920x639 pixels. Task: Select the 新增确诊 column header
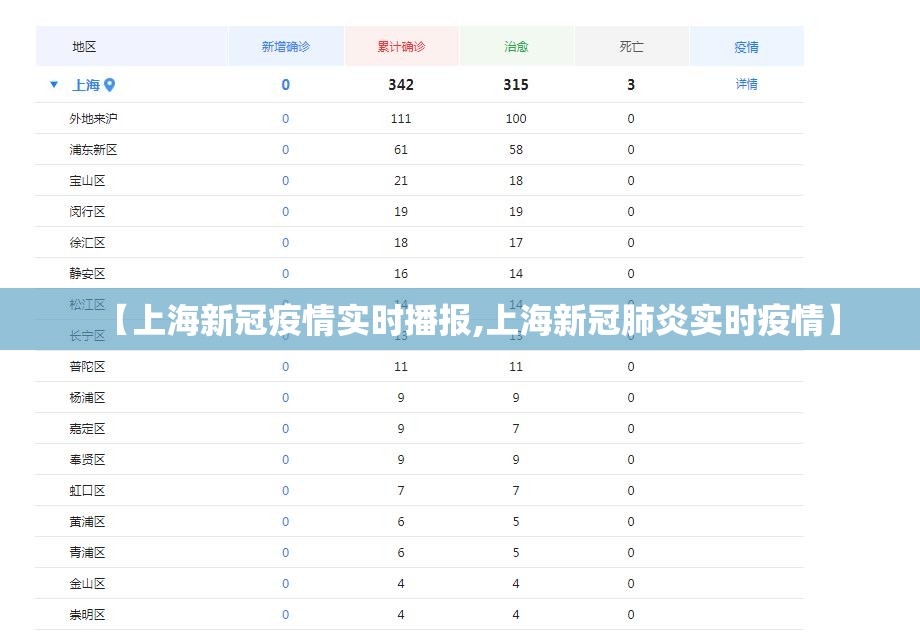point(286,47)
